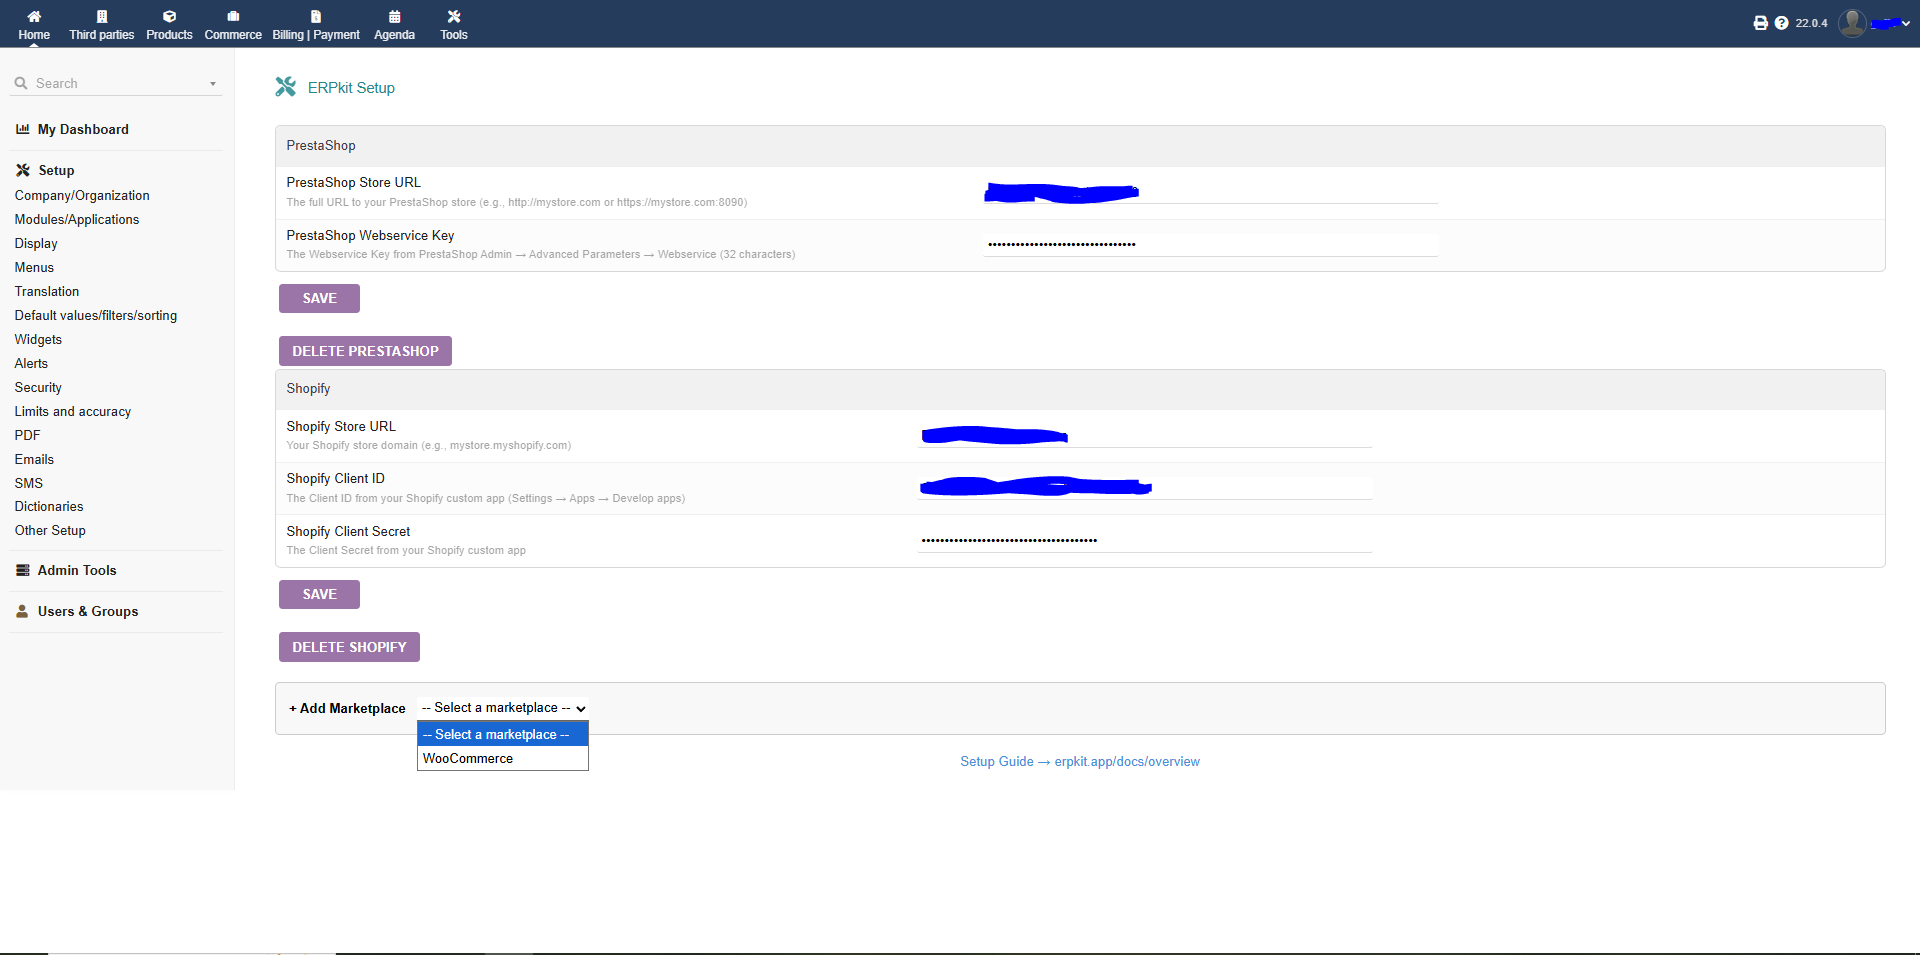Viewport: 1920px width, 955px height.
Task: Expand the search options arrow in sidebar
Action: click(213, 84)
